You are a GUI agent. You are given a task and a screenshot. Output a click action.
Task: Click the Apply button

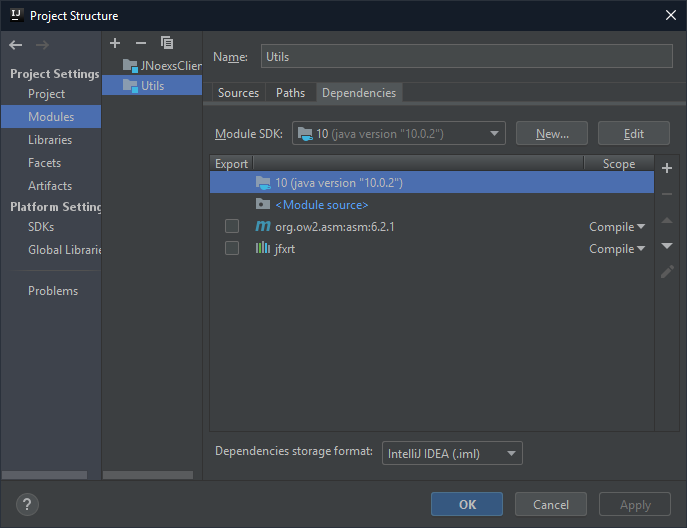tap(635, 504)
